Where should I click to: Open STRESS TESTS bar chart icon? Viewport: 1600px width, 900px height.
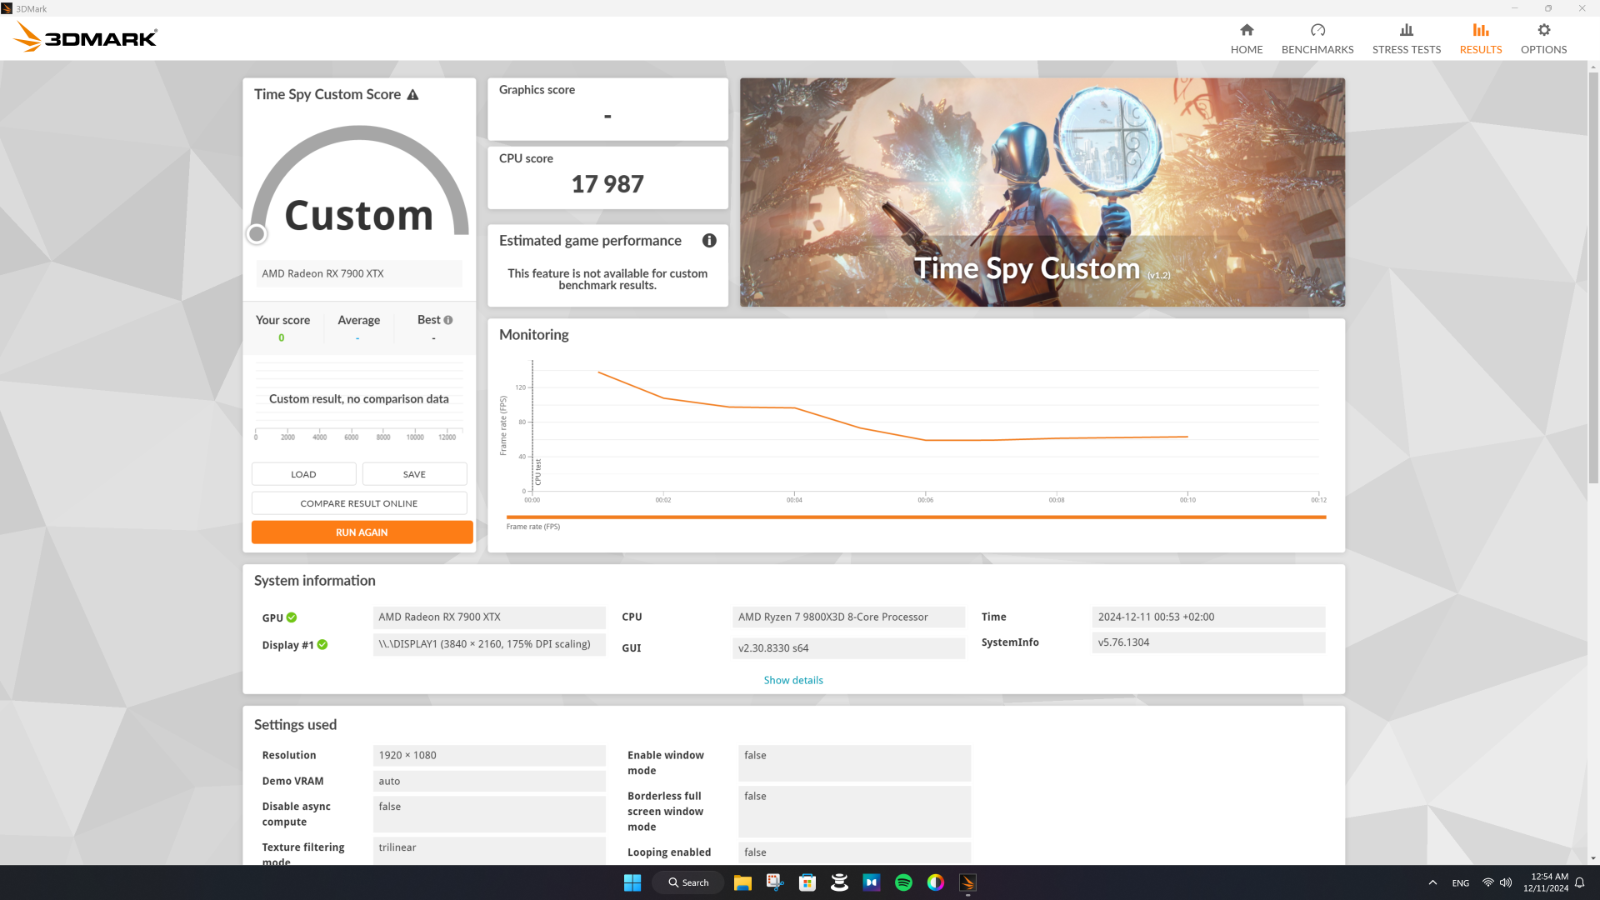[x=1406, y=30]
